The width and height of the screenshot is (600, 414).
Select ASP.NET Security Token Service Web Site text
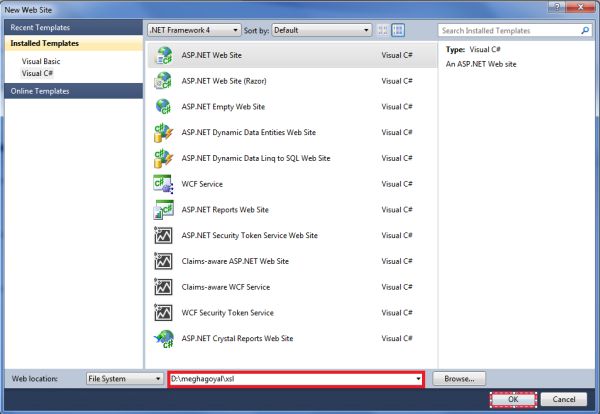pos(249,235)
